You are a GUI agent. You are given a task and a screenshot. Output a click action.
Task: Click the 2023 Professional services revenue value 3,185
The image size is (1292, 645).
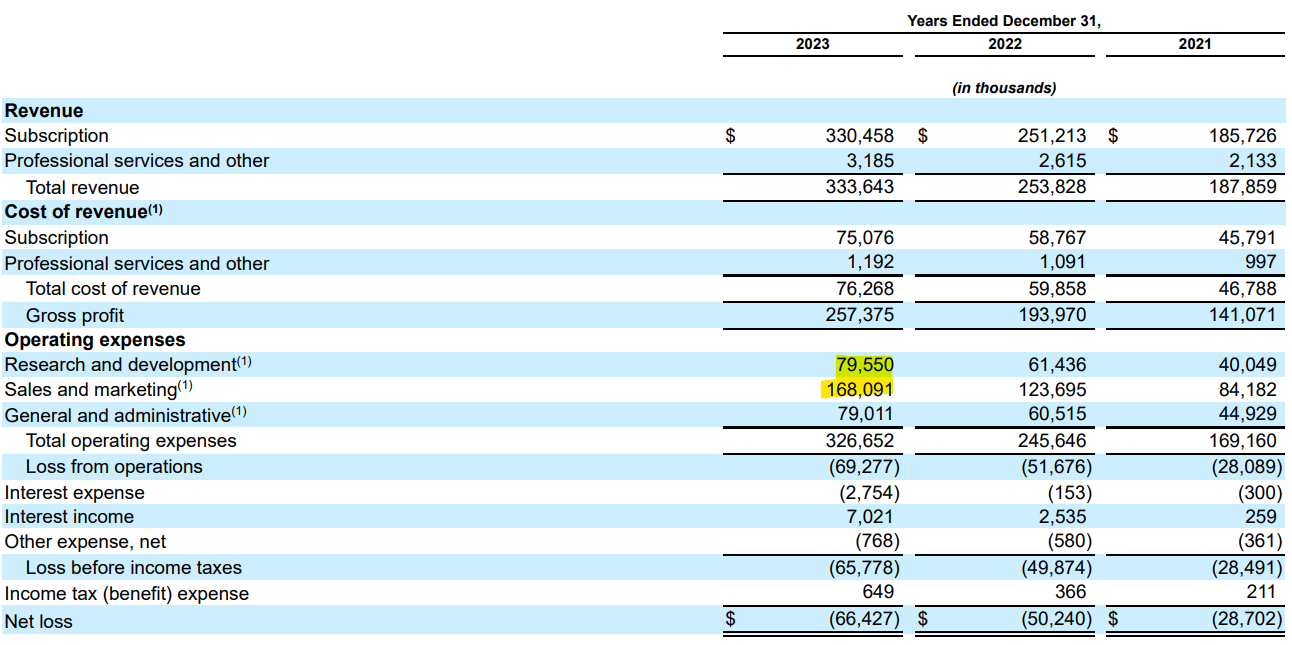[869, 161]
